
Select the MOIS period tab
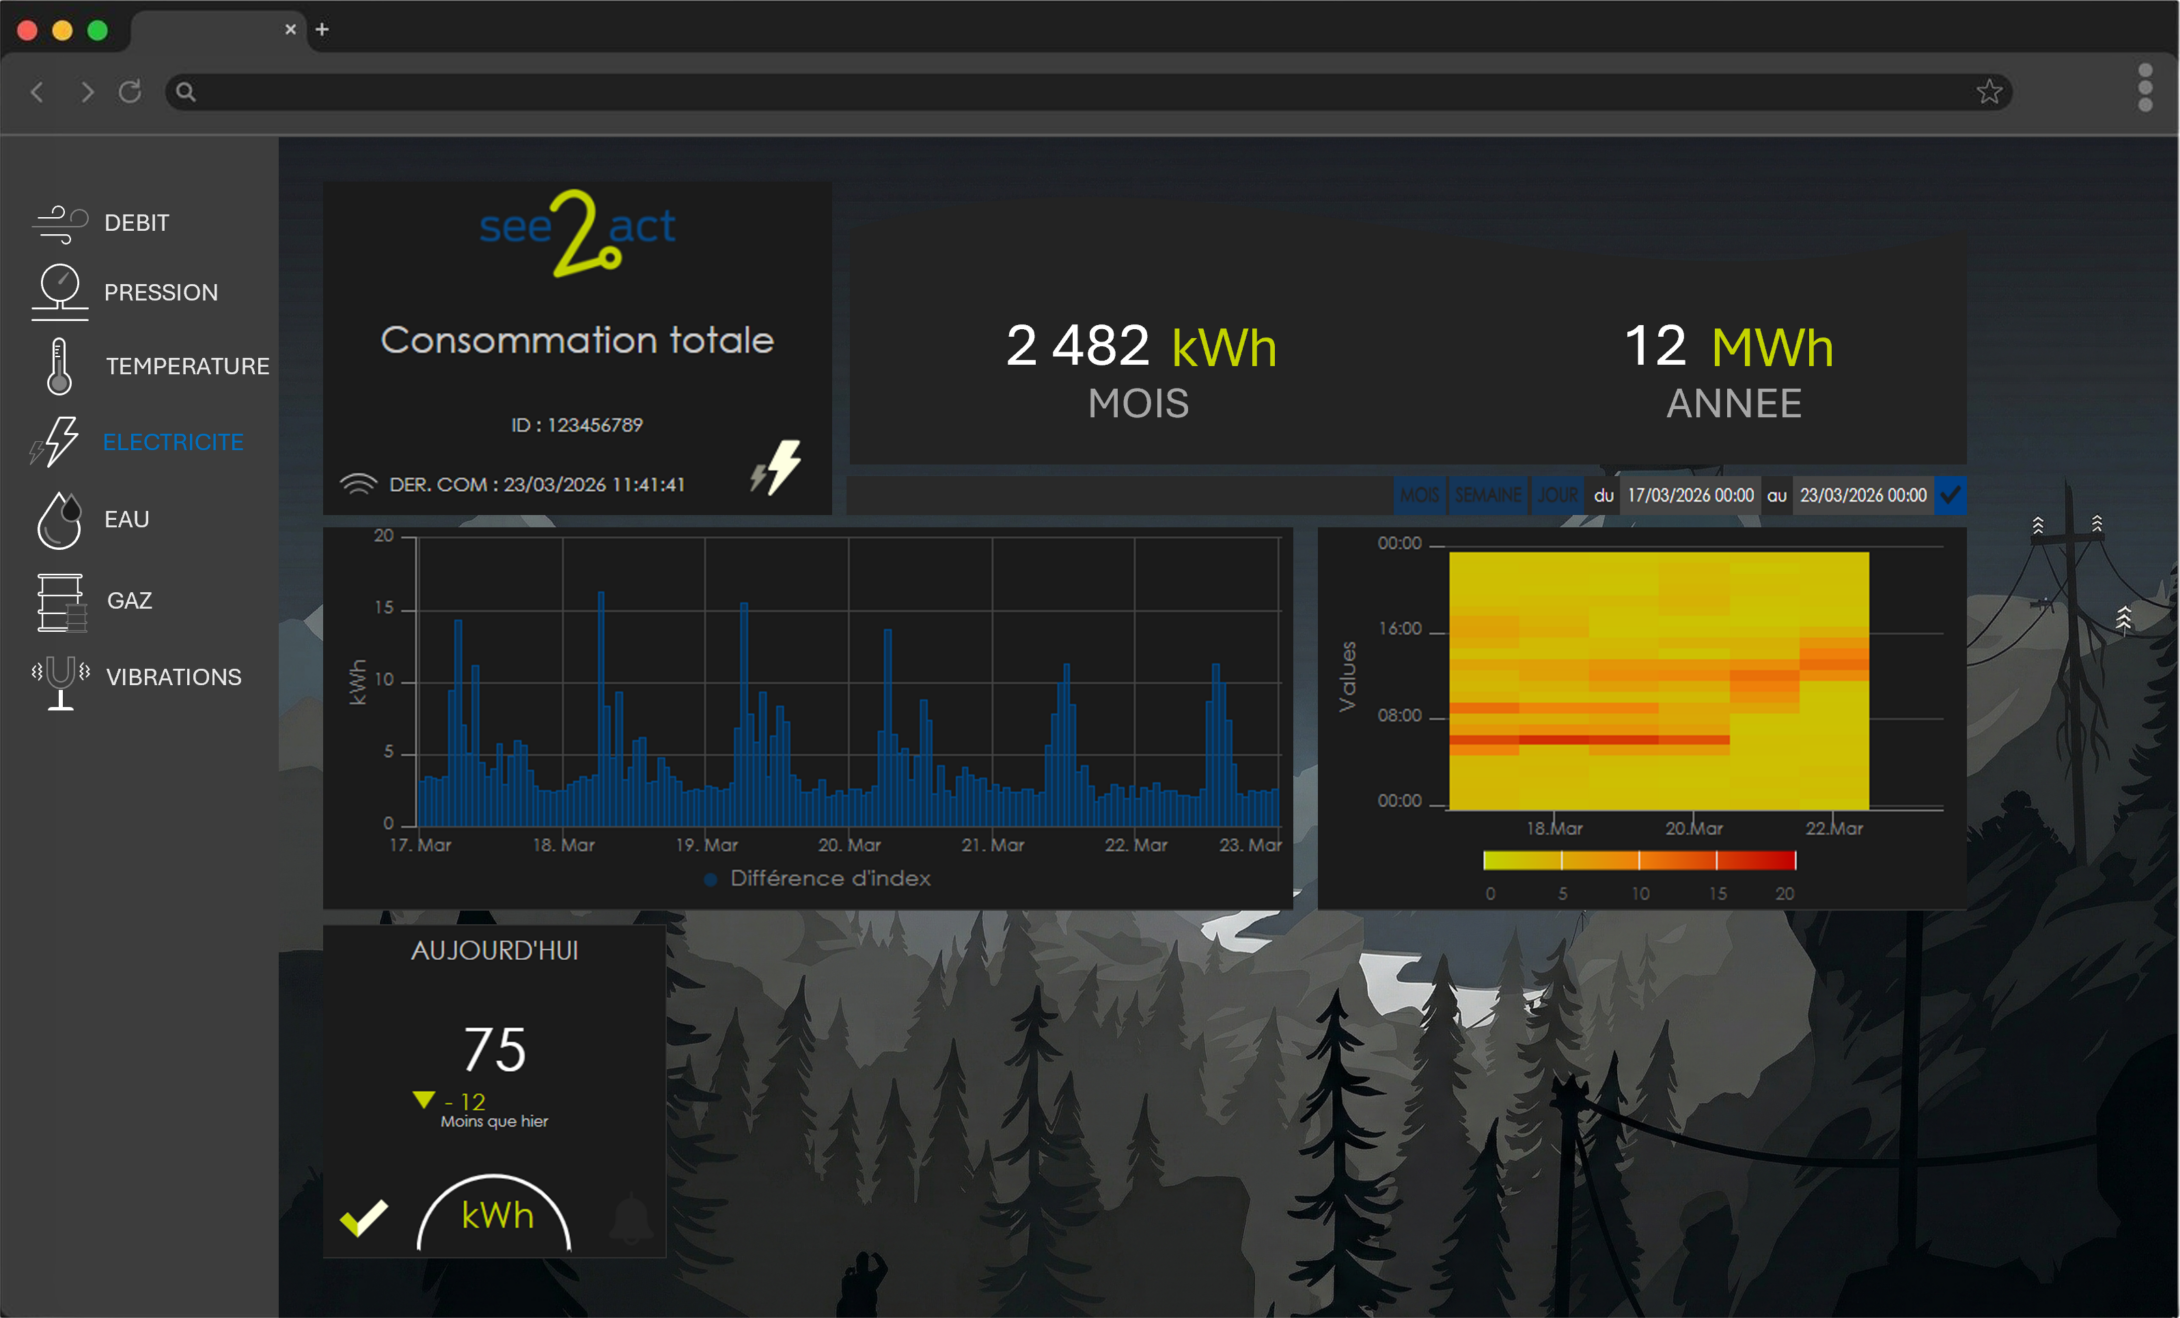point(1419,495)
